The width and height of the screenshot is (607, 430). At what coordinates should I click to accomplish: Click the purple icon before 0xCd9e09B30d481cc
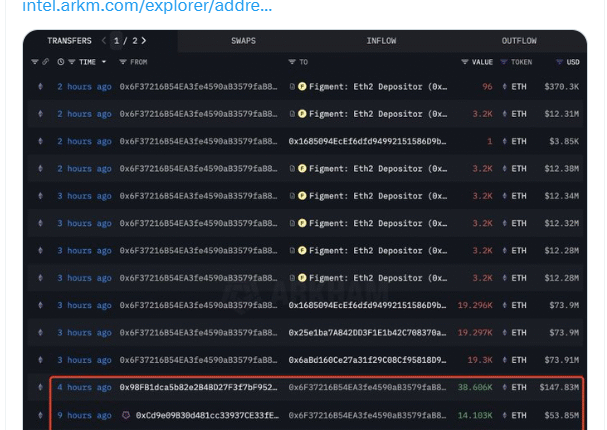click(x=126, y=414)
